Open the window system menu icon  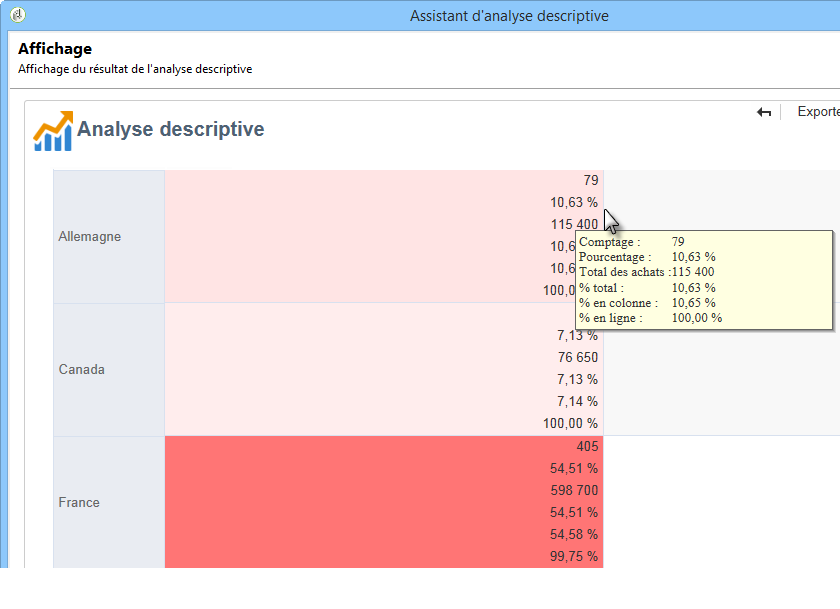[17, 15]
